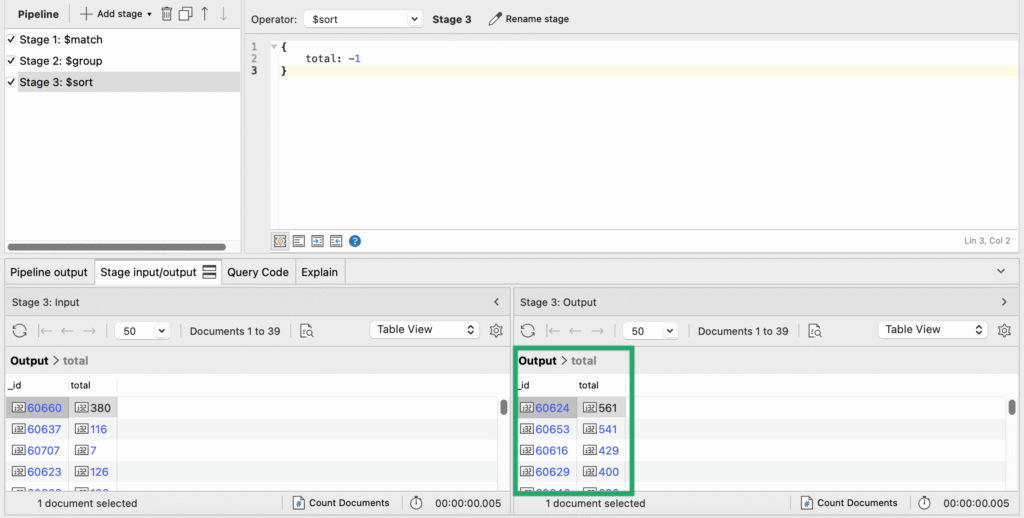1024x518 pixels.
Task: Click the _id column header in Input table
Action: [x=37, y=385]
